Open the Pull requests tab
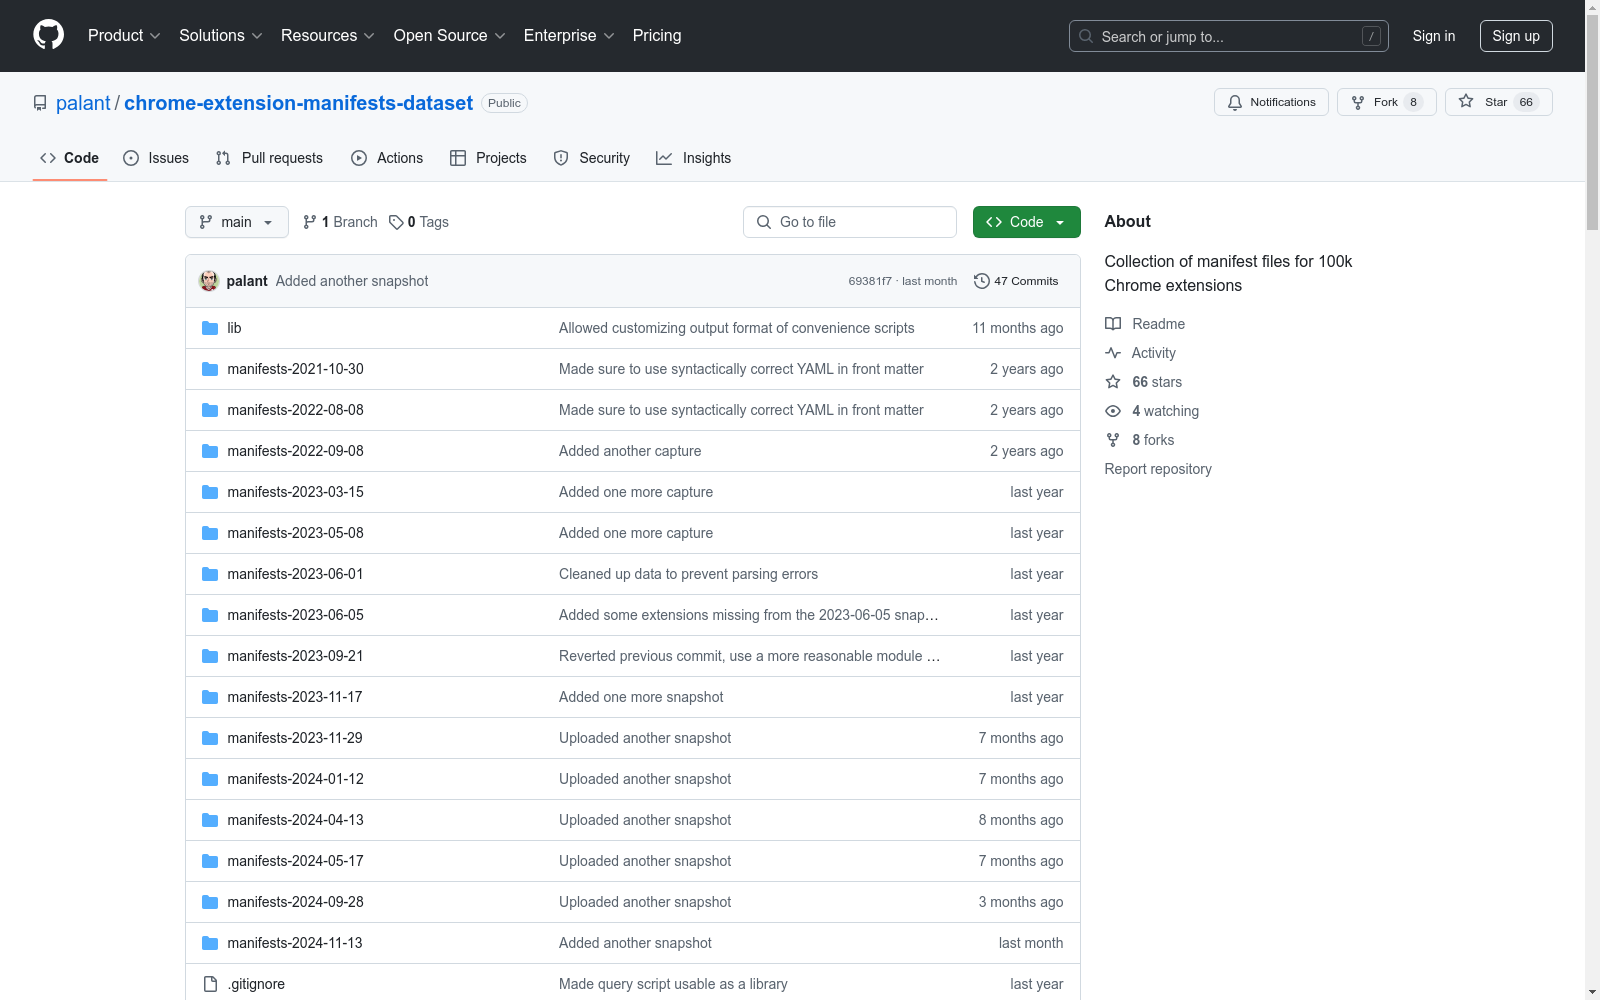 coord(269,158)
